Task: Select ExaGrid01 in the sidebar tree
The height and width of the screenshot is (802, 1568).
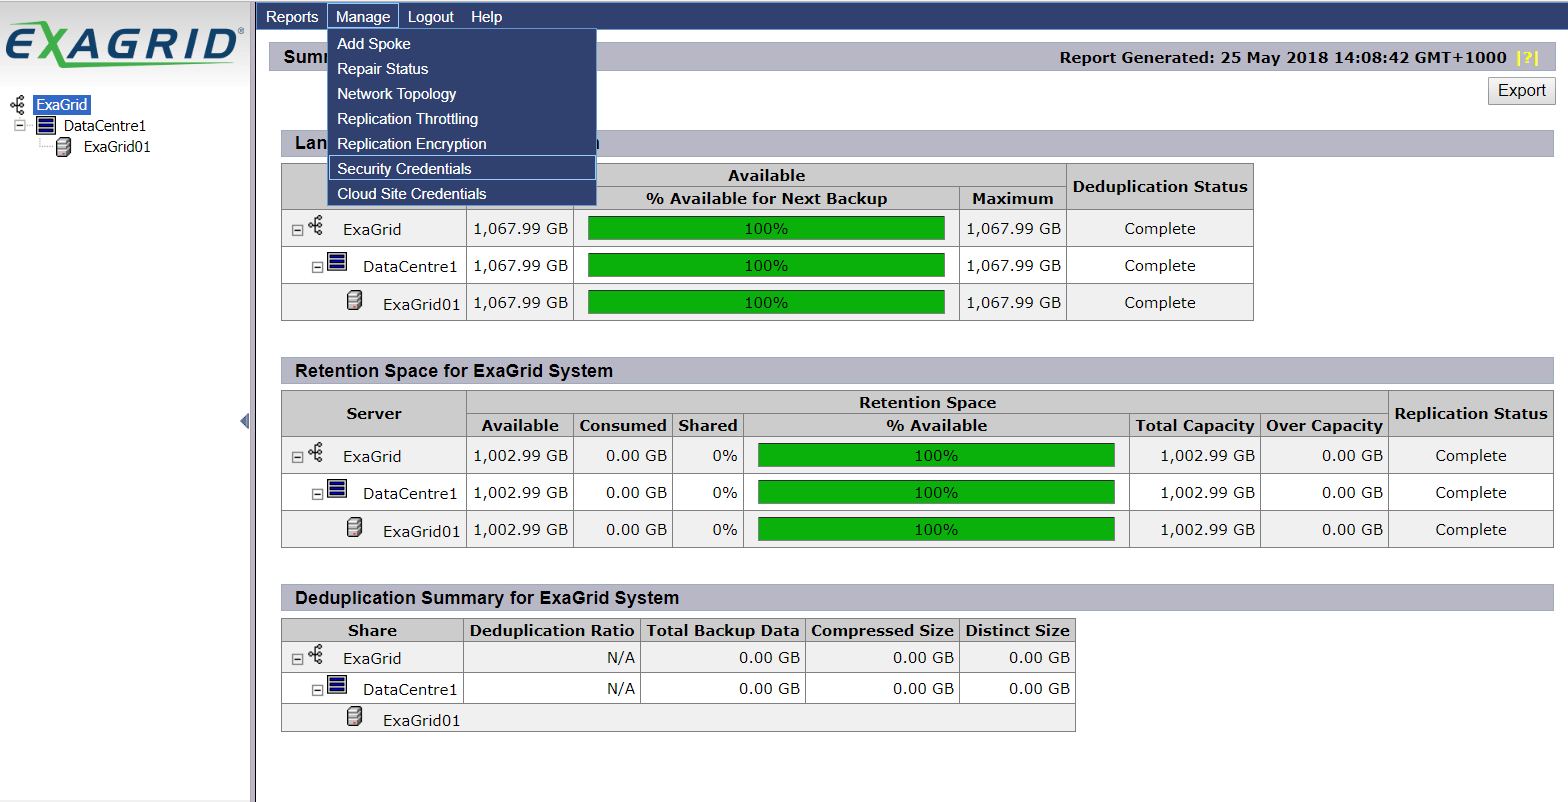Action: pyautogui.click(x=117, y=147)
